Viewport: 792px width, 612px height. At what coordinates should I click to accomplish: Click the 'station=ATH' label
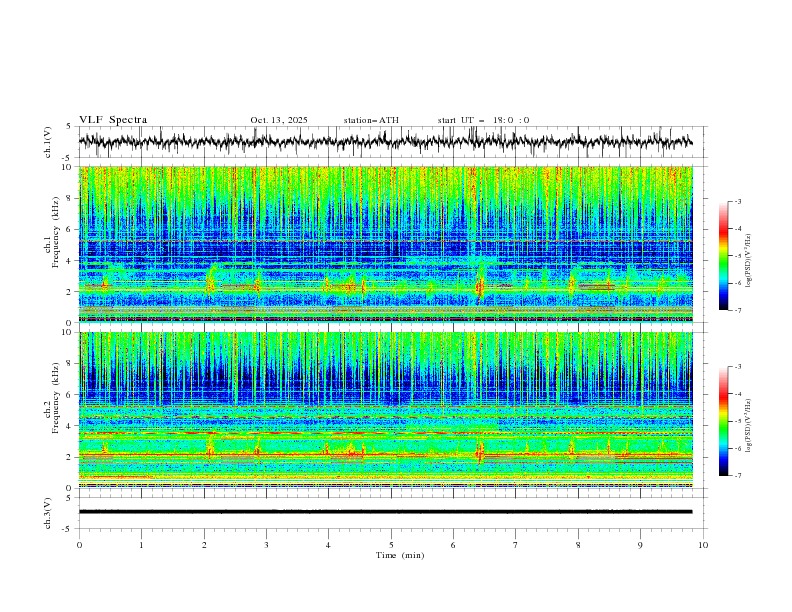(371, 120)
